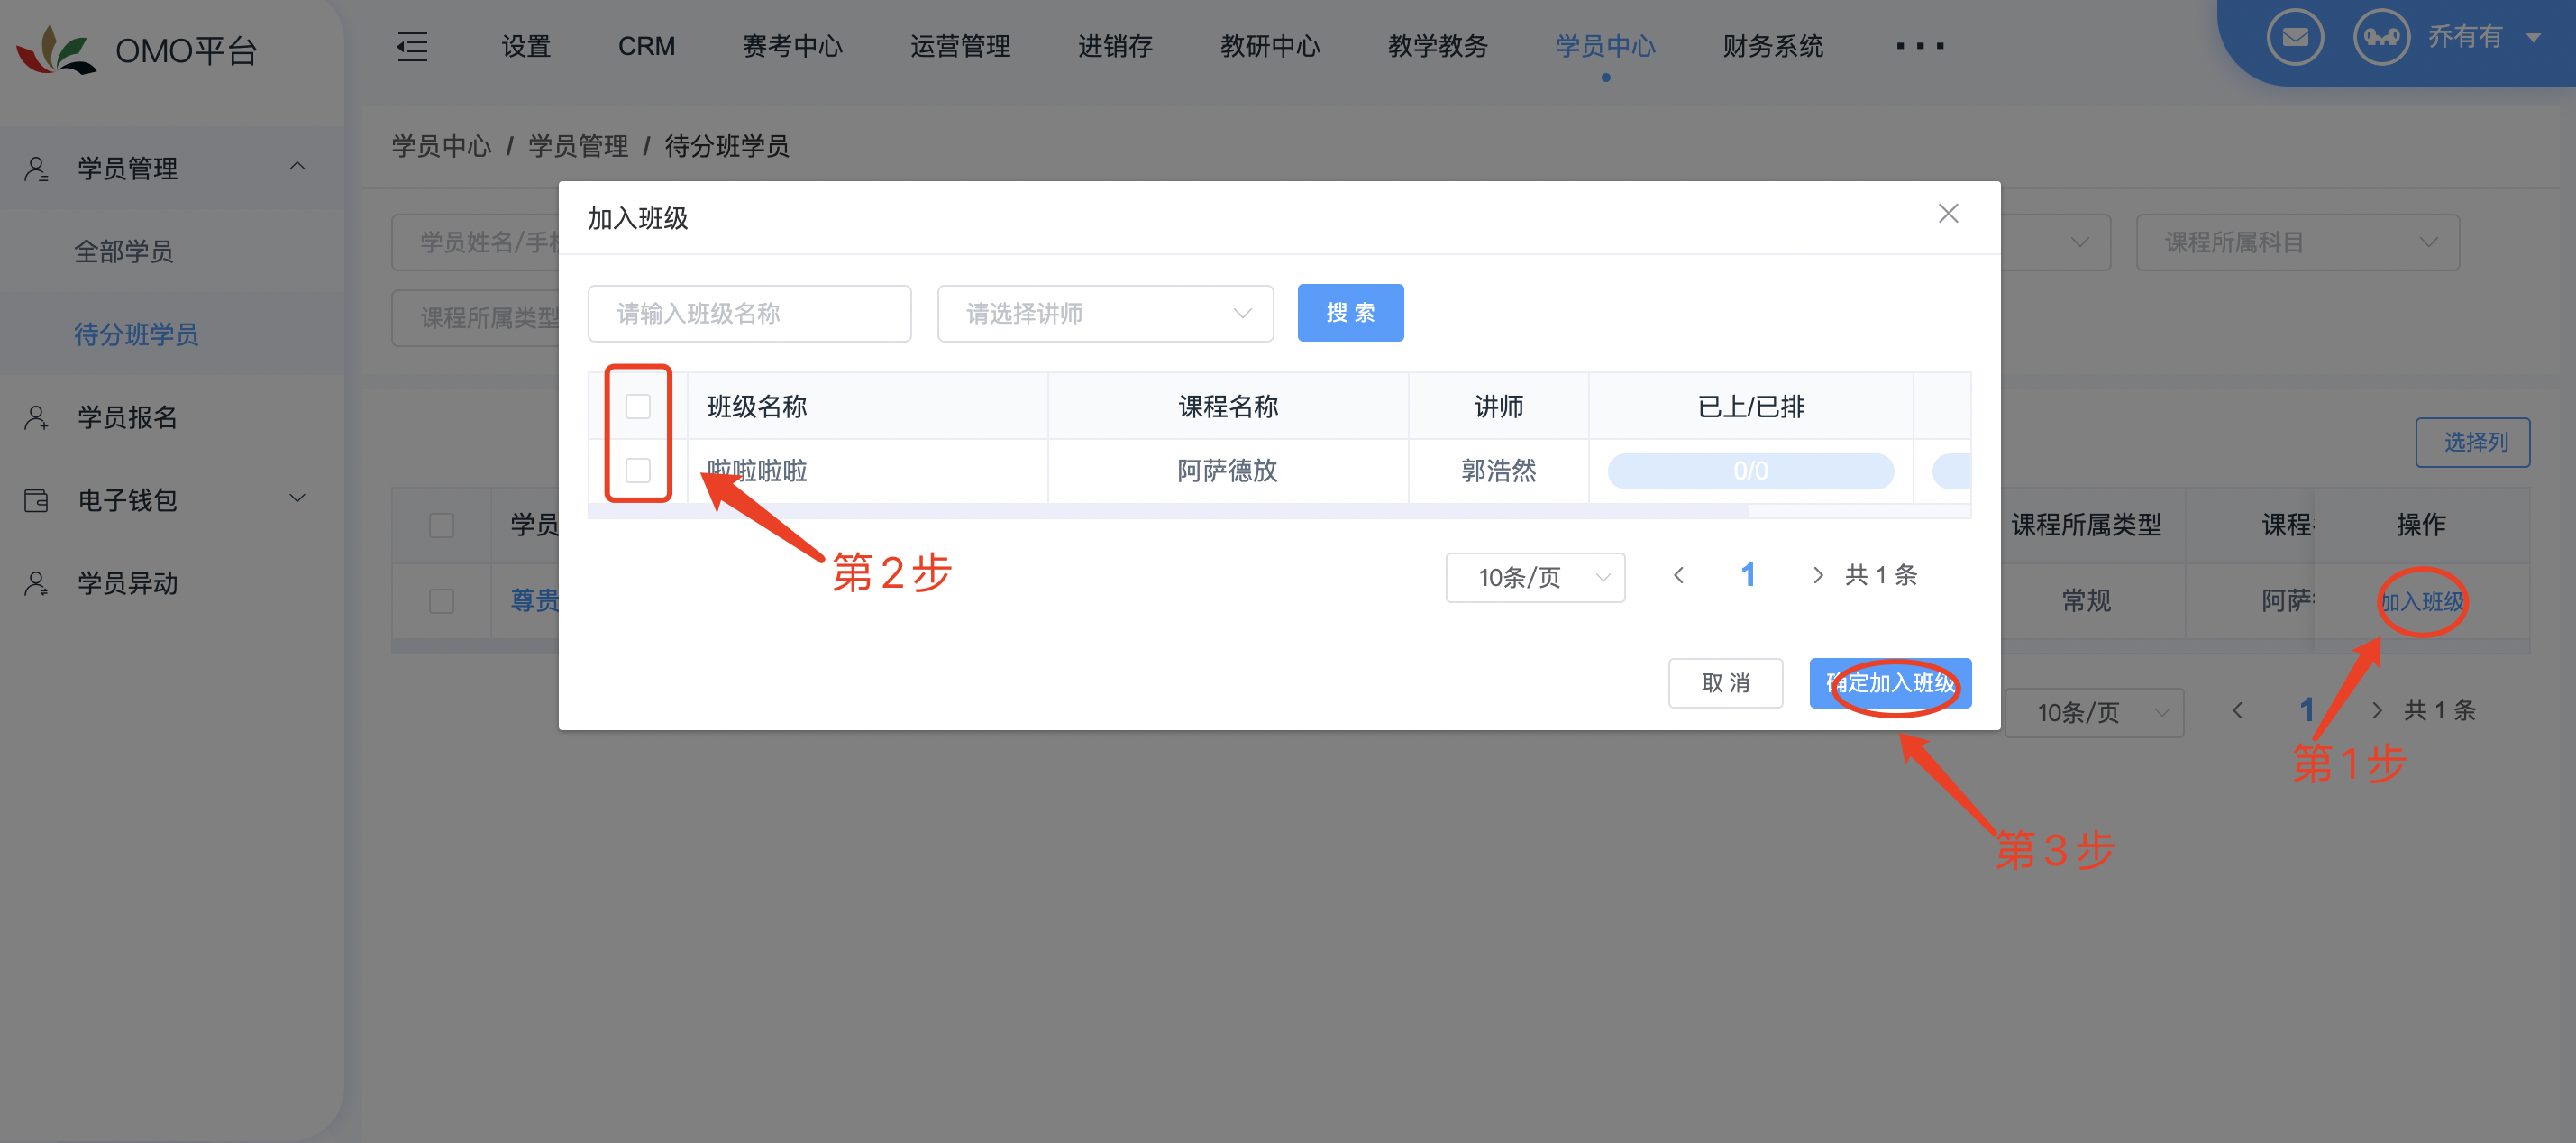Click the 0/0 progress bar for 啦啦啦啦
This screenshot has width=2576, height=1143.
click(x=1750, y=471)
